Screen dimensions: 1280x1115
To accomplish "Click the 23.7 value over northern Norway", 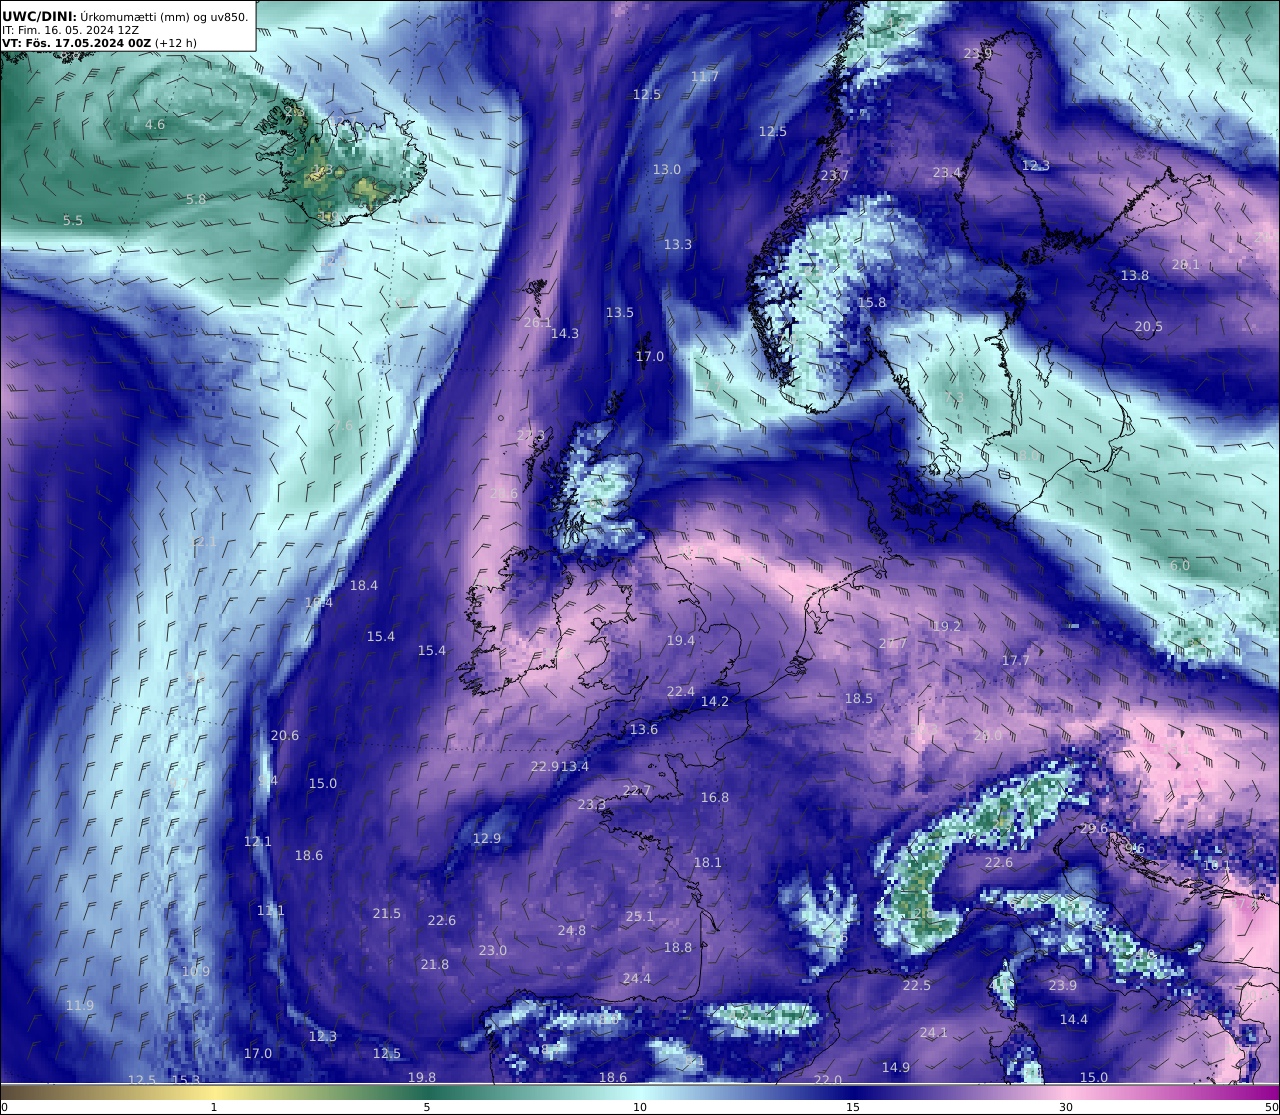I will coord(834,176).
